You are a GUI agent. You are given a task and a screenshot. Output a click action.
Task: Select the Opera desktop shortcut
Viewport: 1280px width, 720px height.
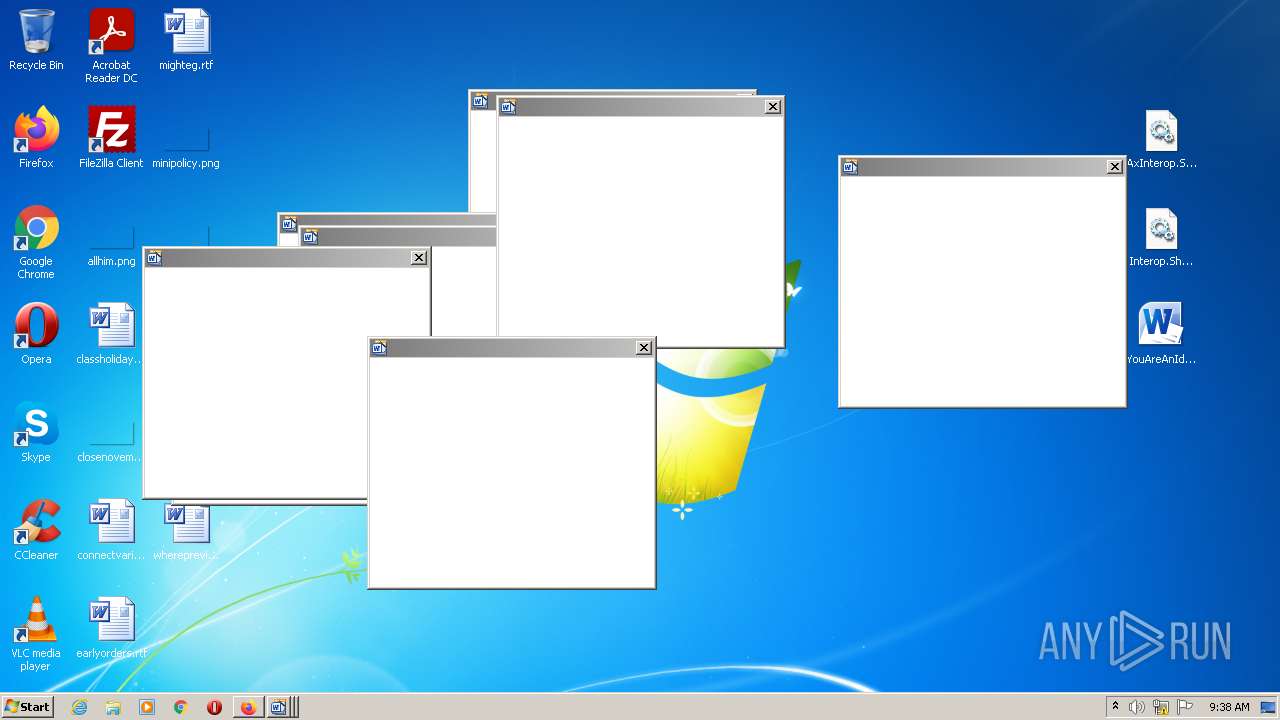pyautogui.click(x=36, y=334)
